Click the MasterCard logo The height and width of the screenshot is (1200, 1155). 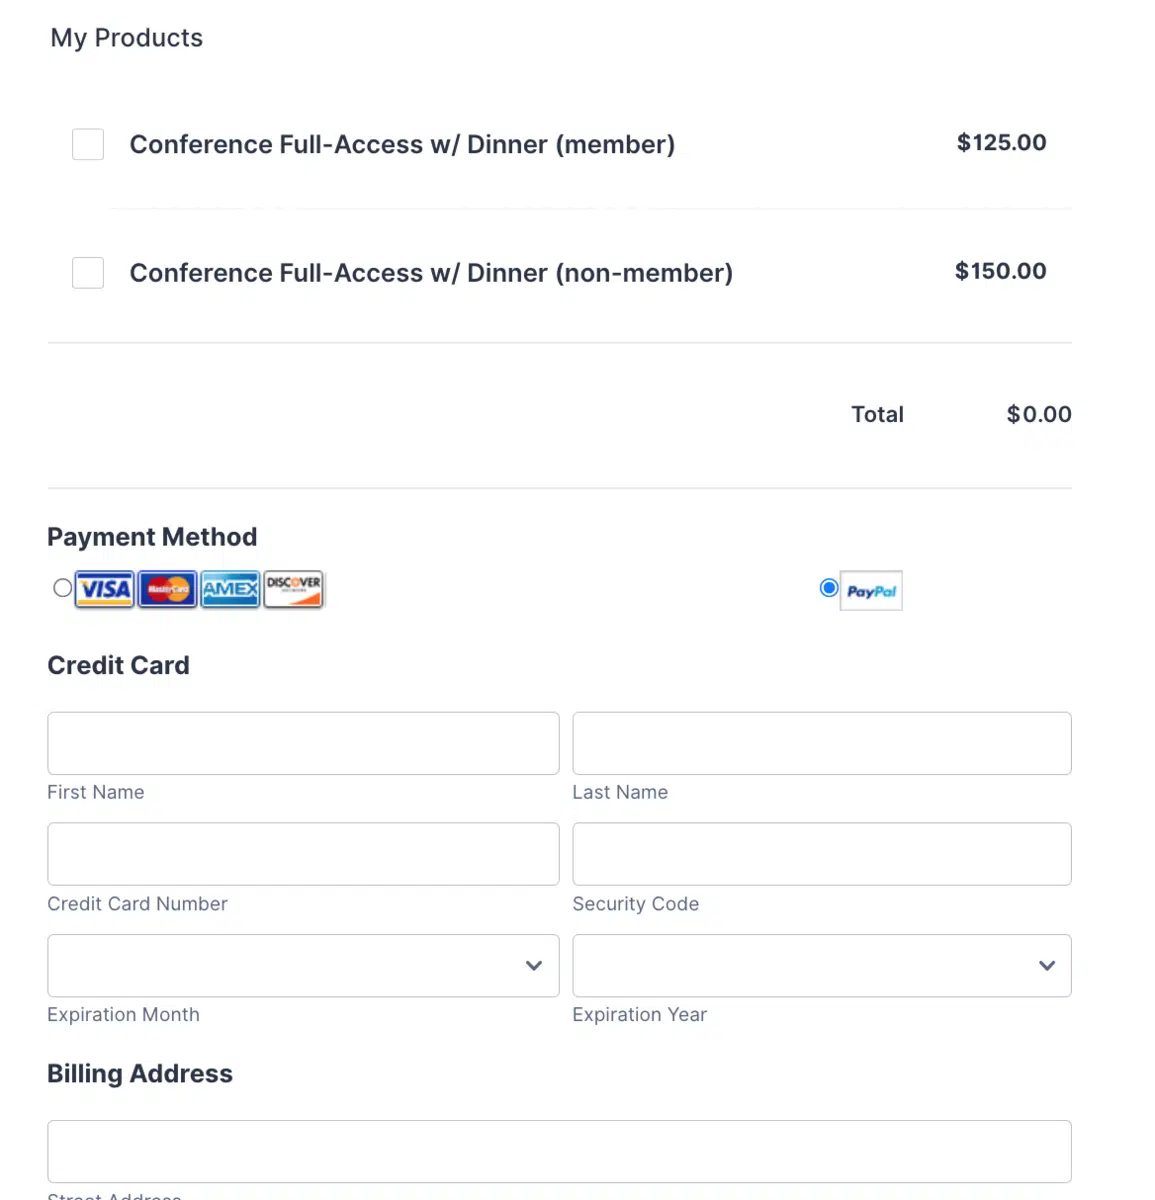(x=168, y=589)
